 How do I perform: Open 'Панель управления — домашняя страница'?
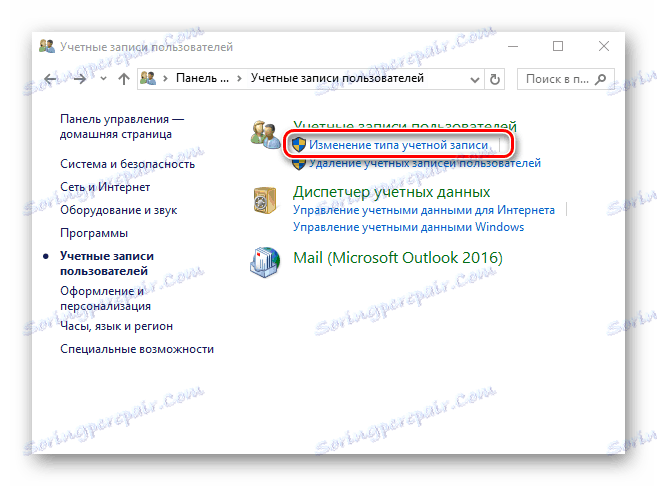pos(122,127)
